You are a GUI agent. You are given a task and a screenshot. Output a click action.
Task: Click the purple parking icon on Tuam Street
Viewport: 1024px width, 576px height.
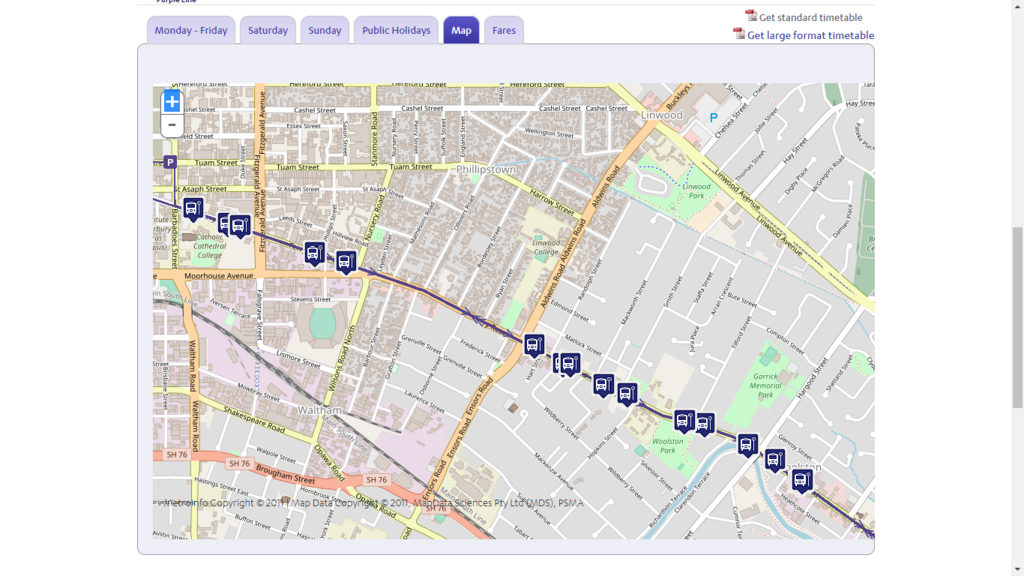pyautogui.click(x=170, y=163)
